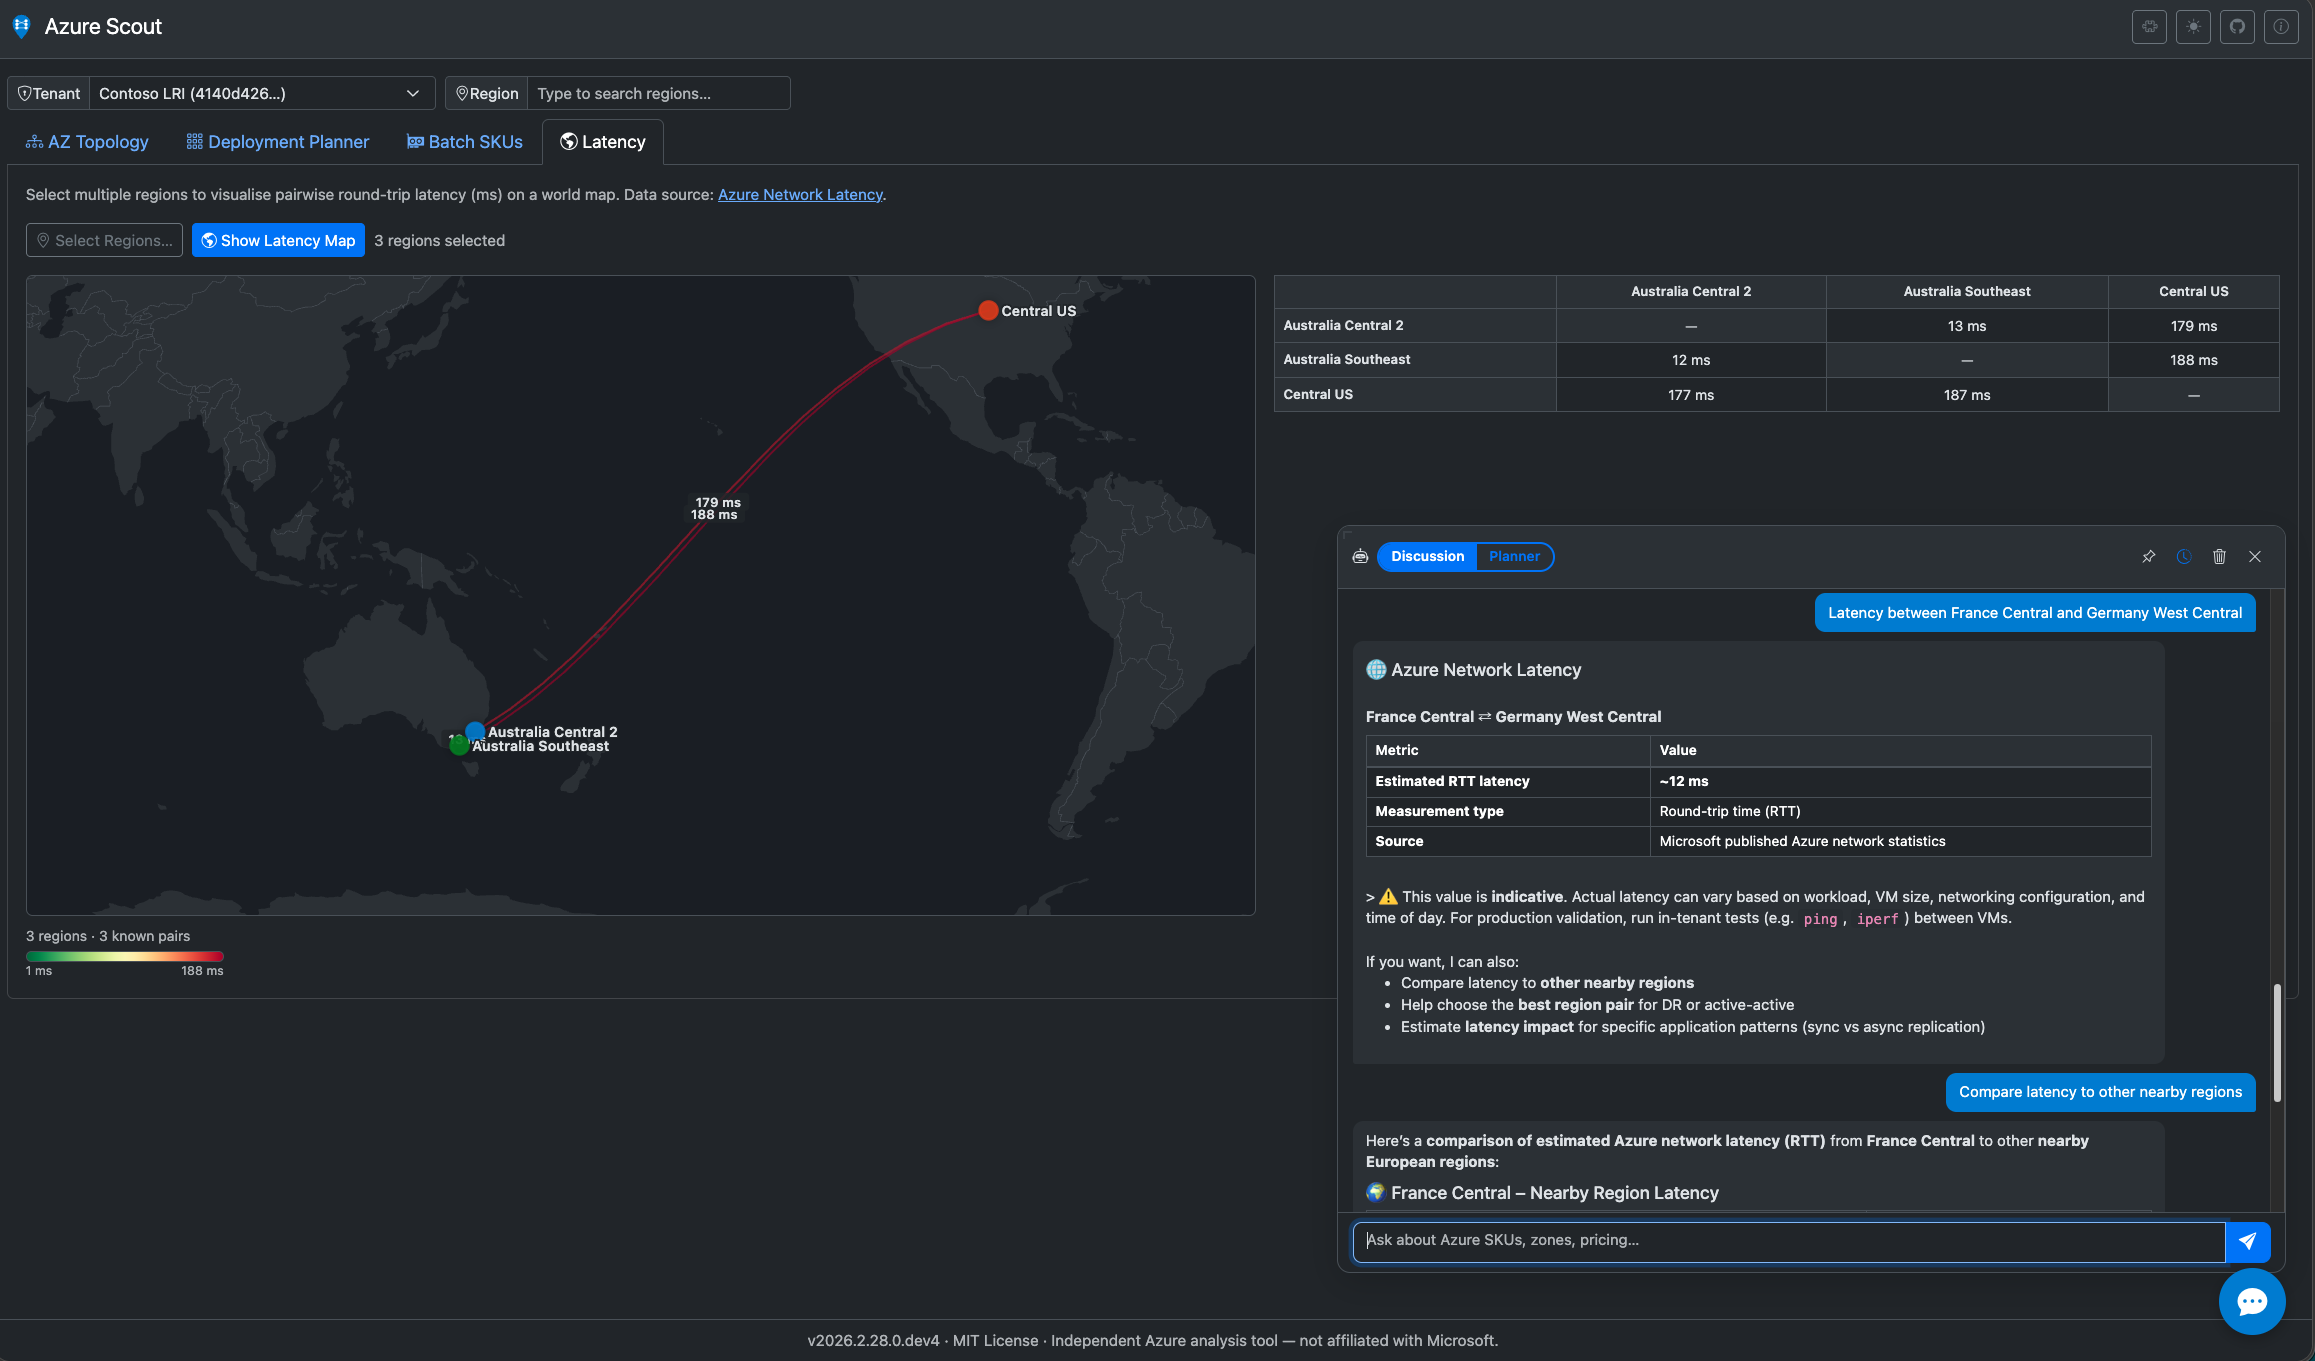Screen dimensions: 2315x1361
Task: Click the '3 regions · 3 known pairs' text
Action: tap(108, 936)
